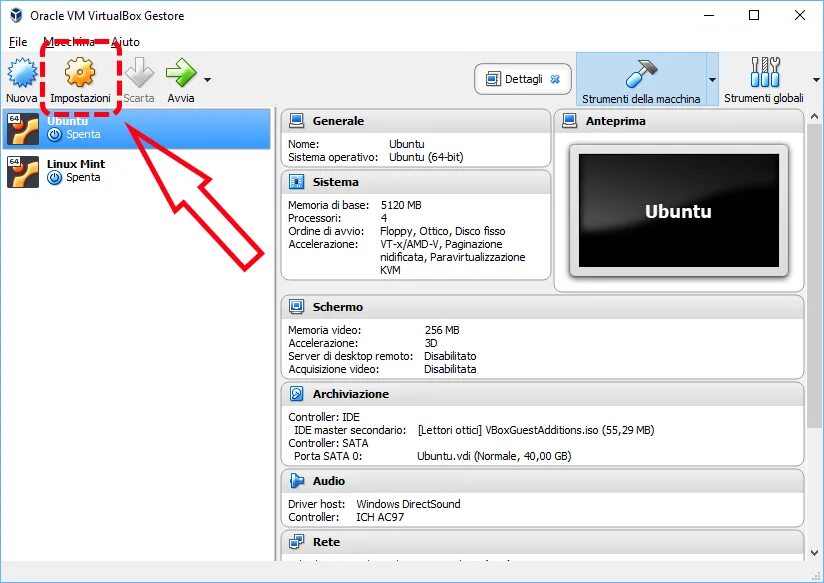Click the Server di desktop remoto Disabilitato value
The height and width of the screenshot is (583, 824).
coord(450,356)
